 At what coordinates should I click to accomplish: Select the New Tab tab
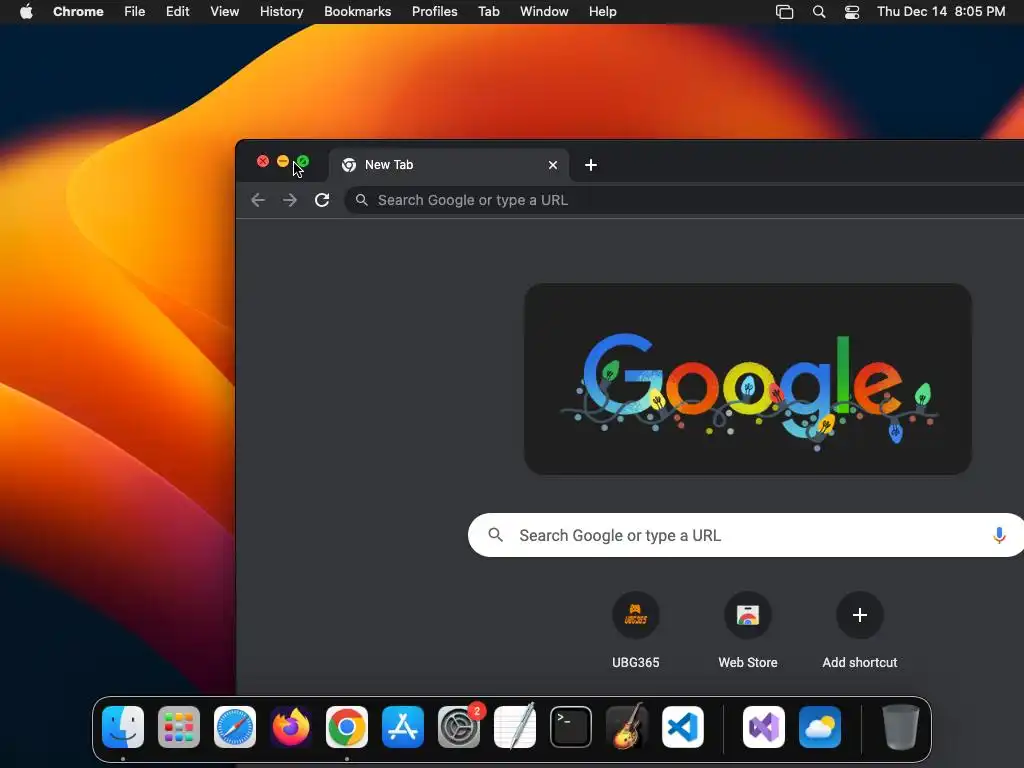point(449,165)
